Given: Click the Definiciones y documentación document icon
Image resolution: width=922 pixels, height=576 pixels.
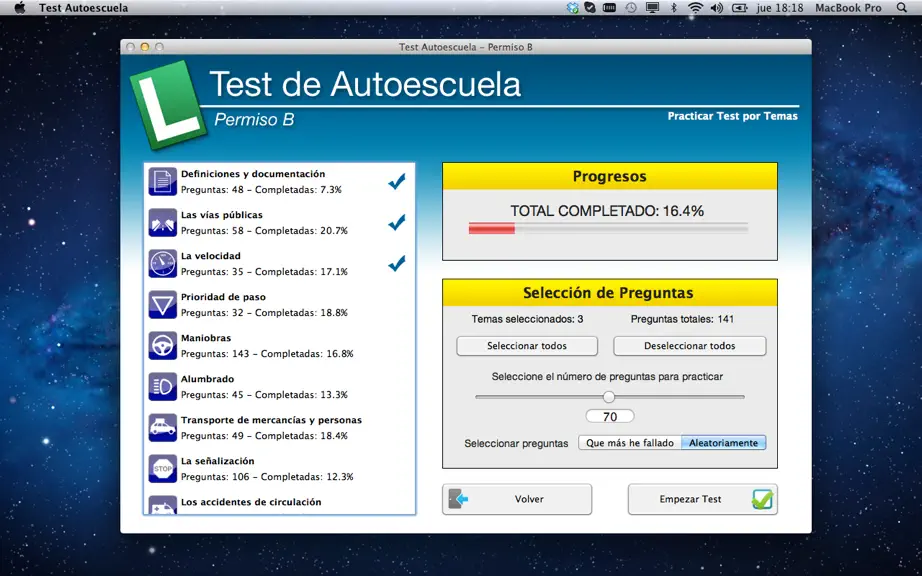Looking at the screenshot, I should (162, 182).
